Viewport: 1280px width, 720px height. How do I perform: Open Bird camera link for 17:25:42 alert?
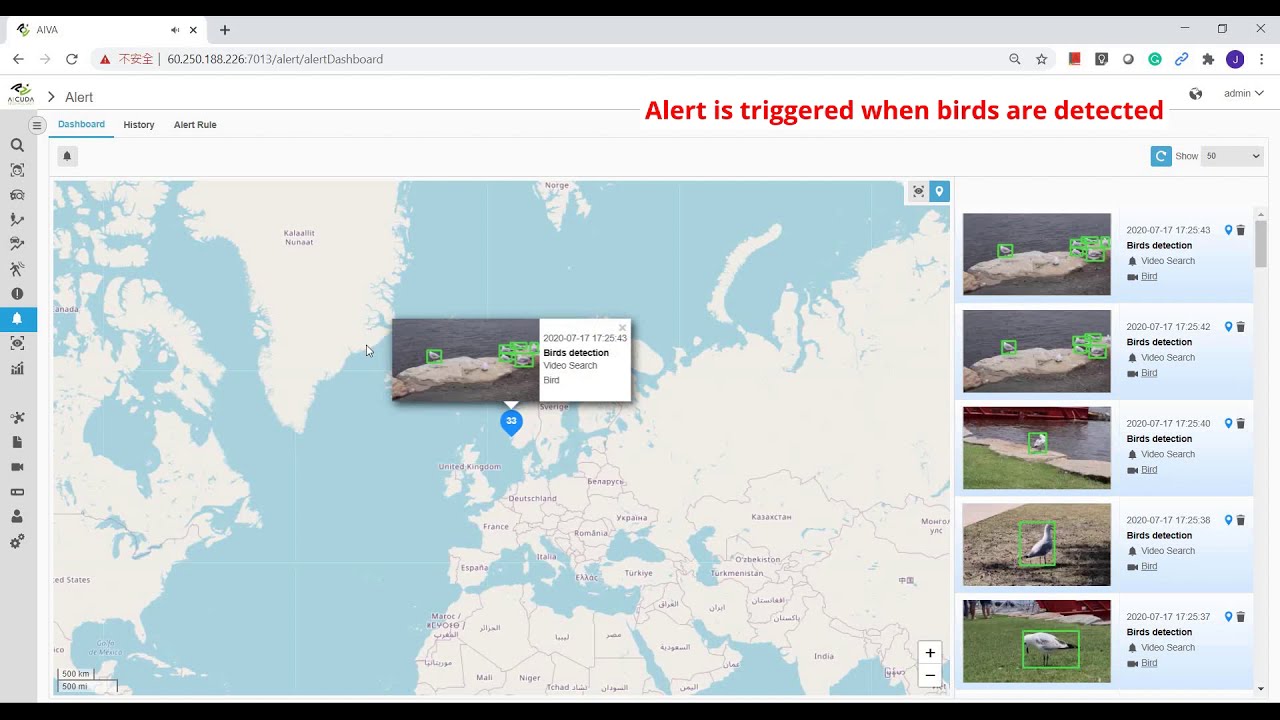click(x=1149, y=373)
